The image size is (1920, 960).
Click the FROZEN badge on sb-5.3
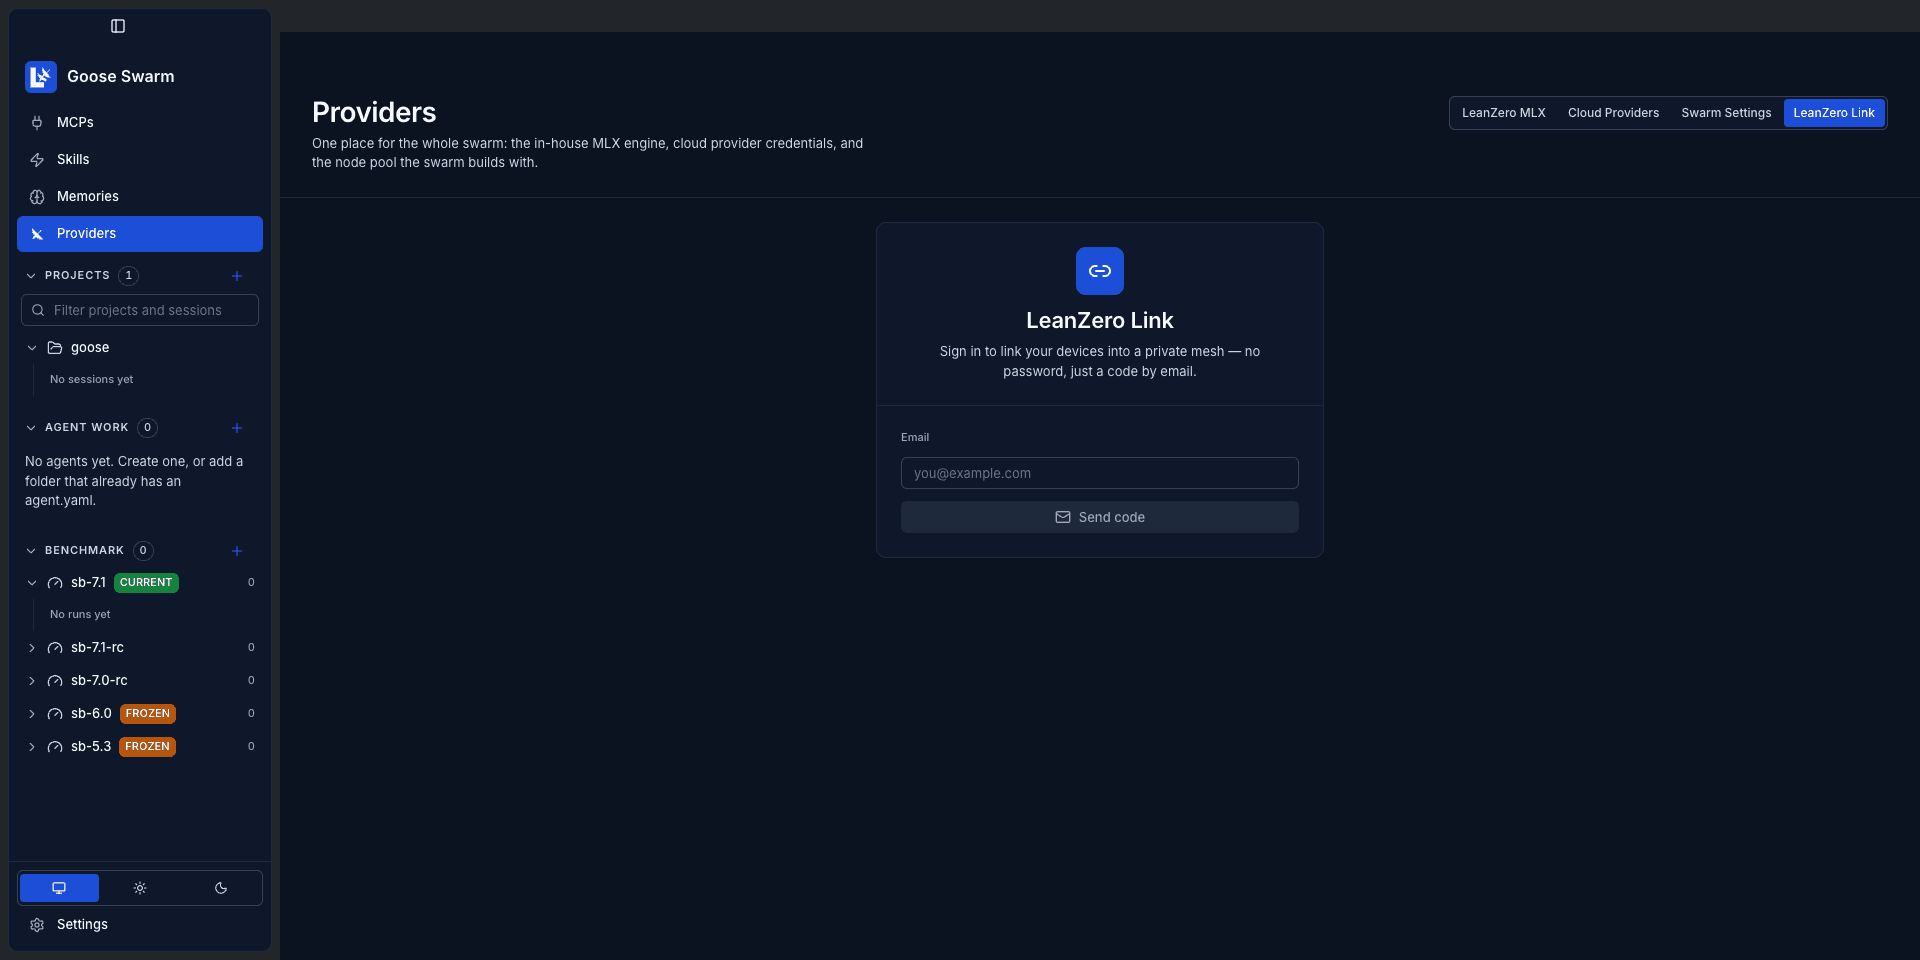(x=147, y=747)
